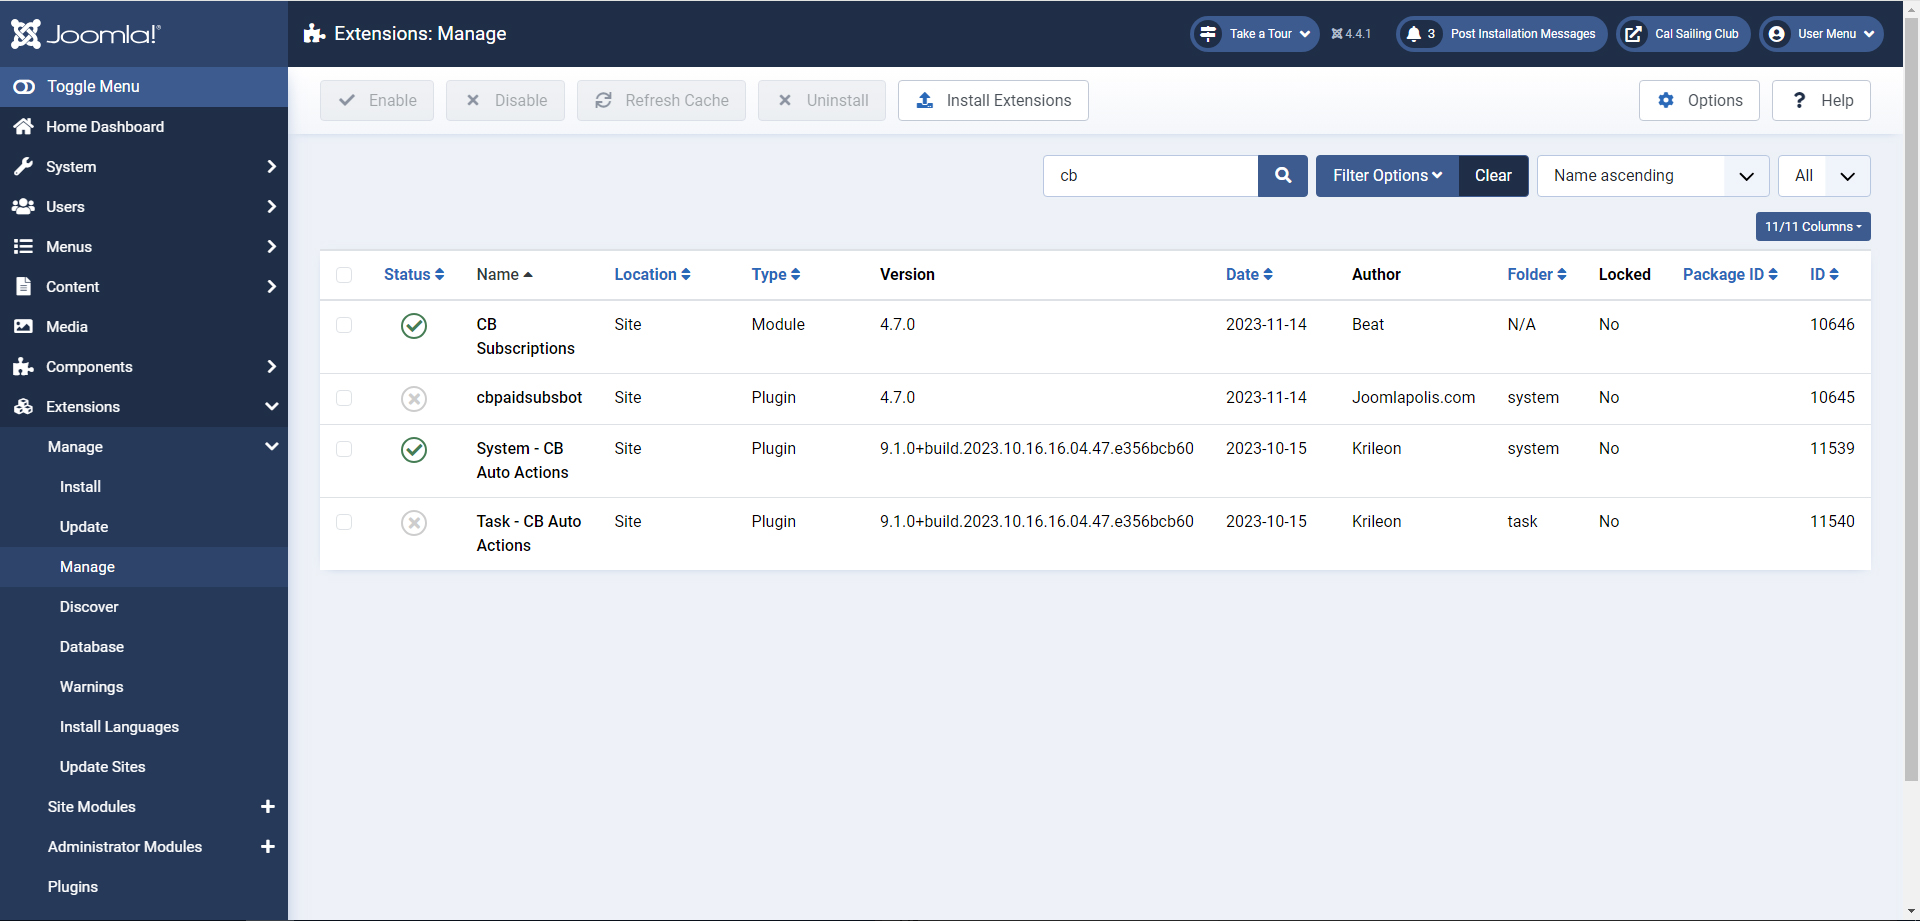Image resolution: width=1920 pixels, height=921 pixels.
Task: Click Install Extensions button
Action: pyautogui.click(x=993, y=101)
